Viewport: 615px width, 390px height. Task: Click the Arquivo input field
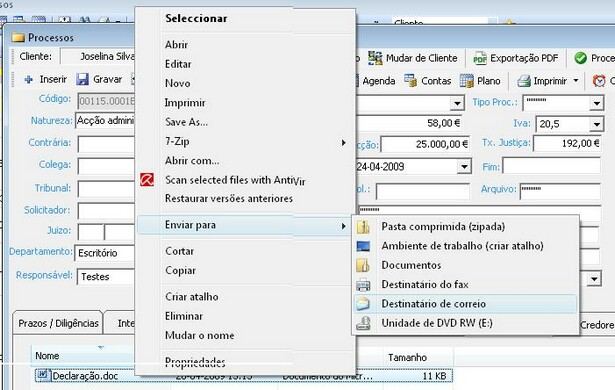coord(560,192)
